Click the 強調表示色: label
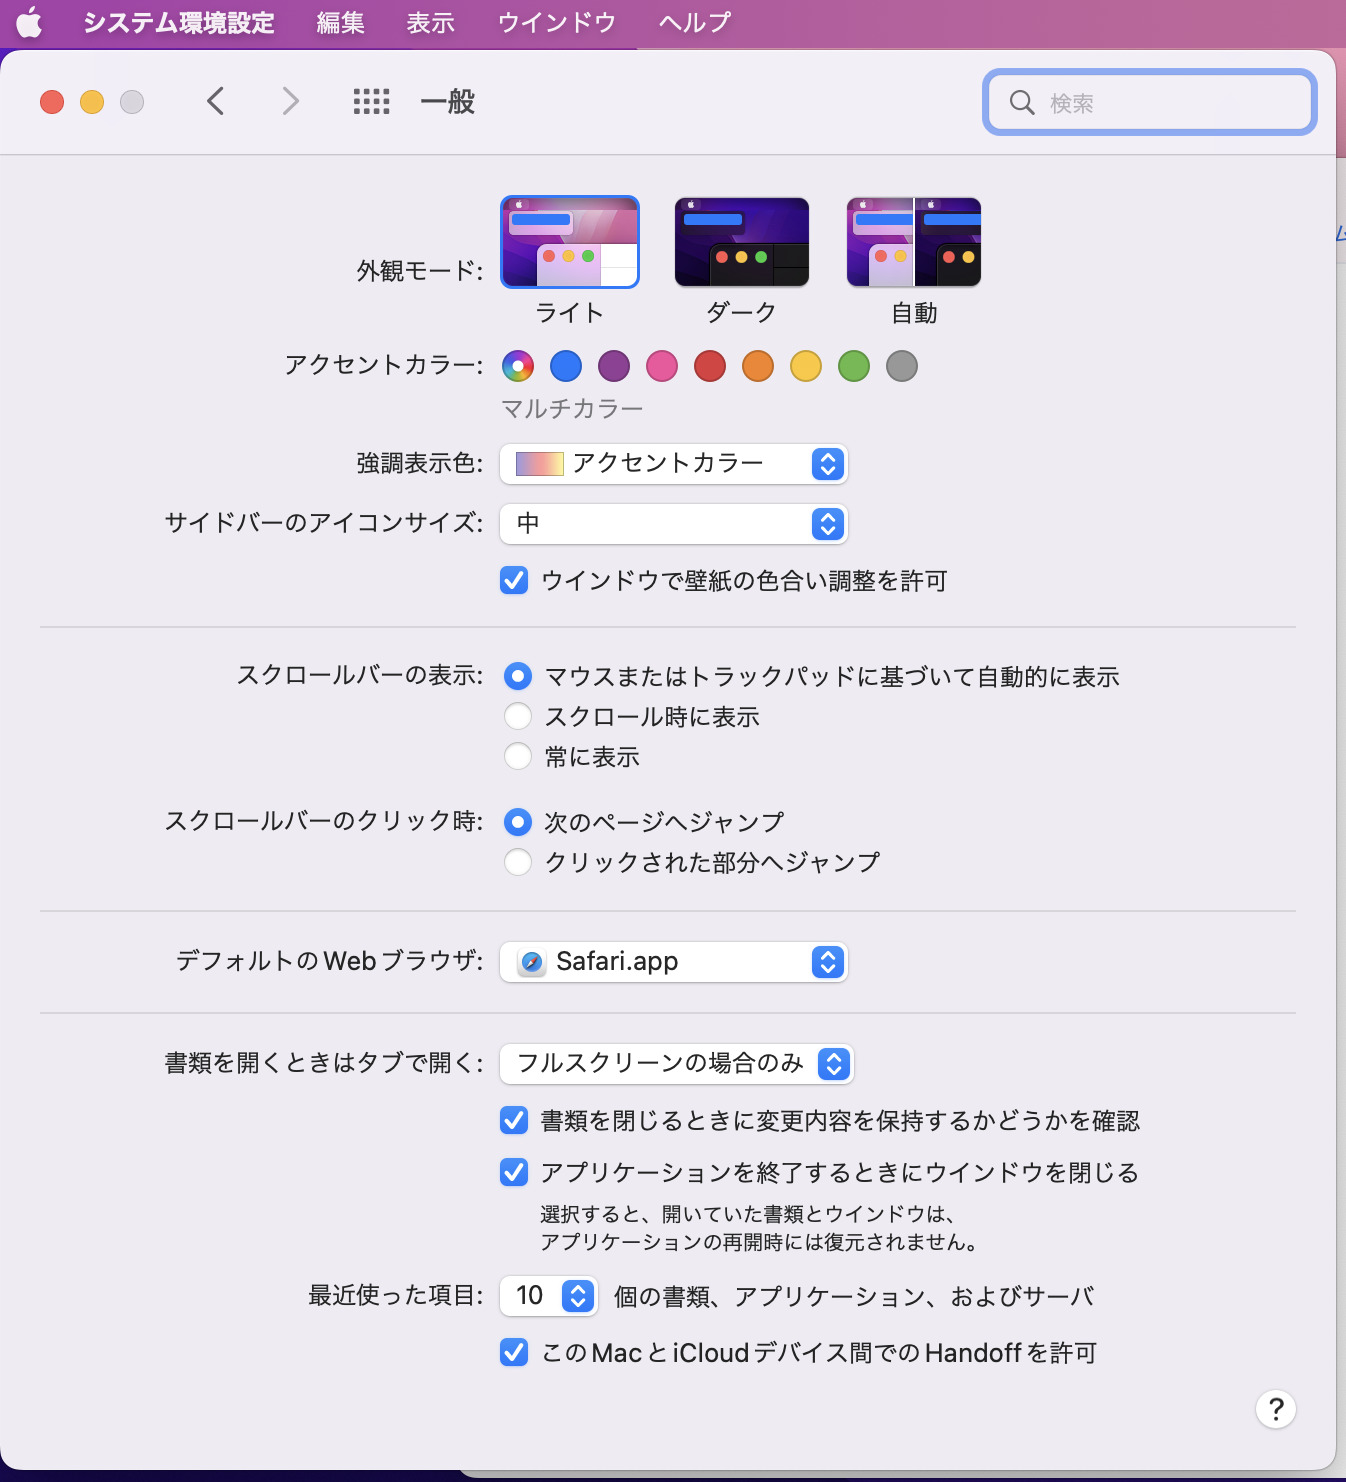This screenshot has width=1346, height=1482. pos(420,463)
